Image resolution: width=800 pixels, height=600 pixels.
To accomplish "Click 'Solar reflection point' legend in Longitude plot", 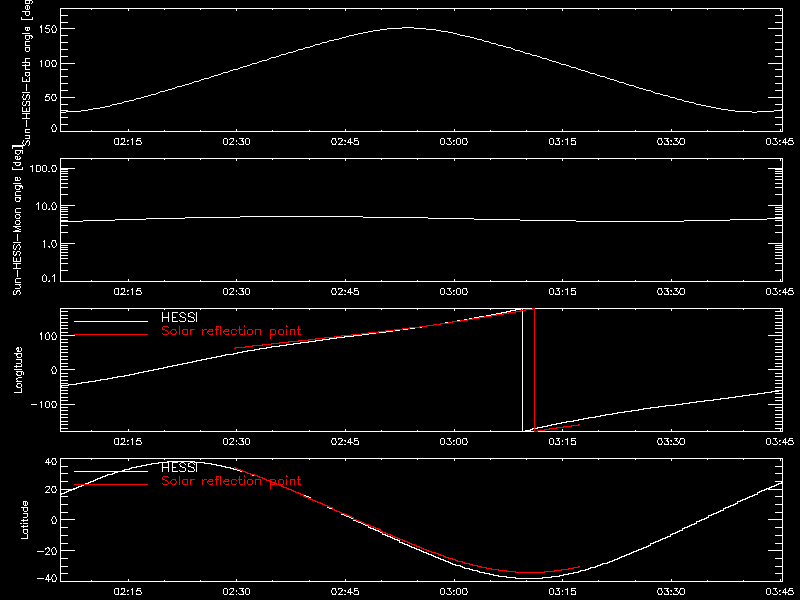I will tap(231, 331).
